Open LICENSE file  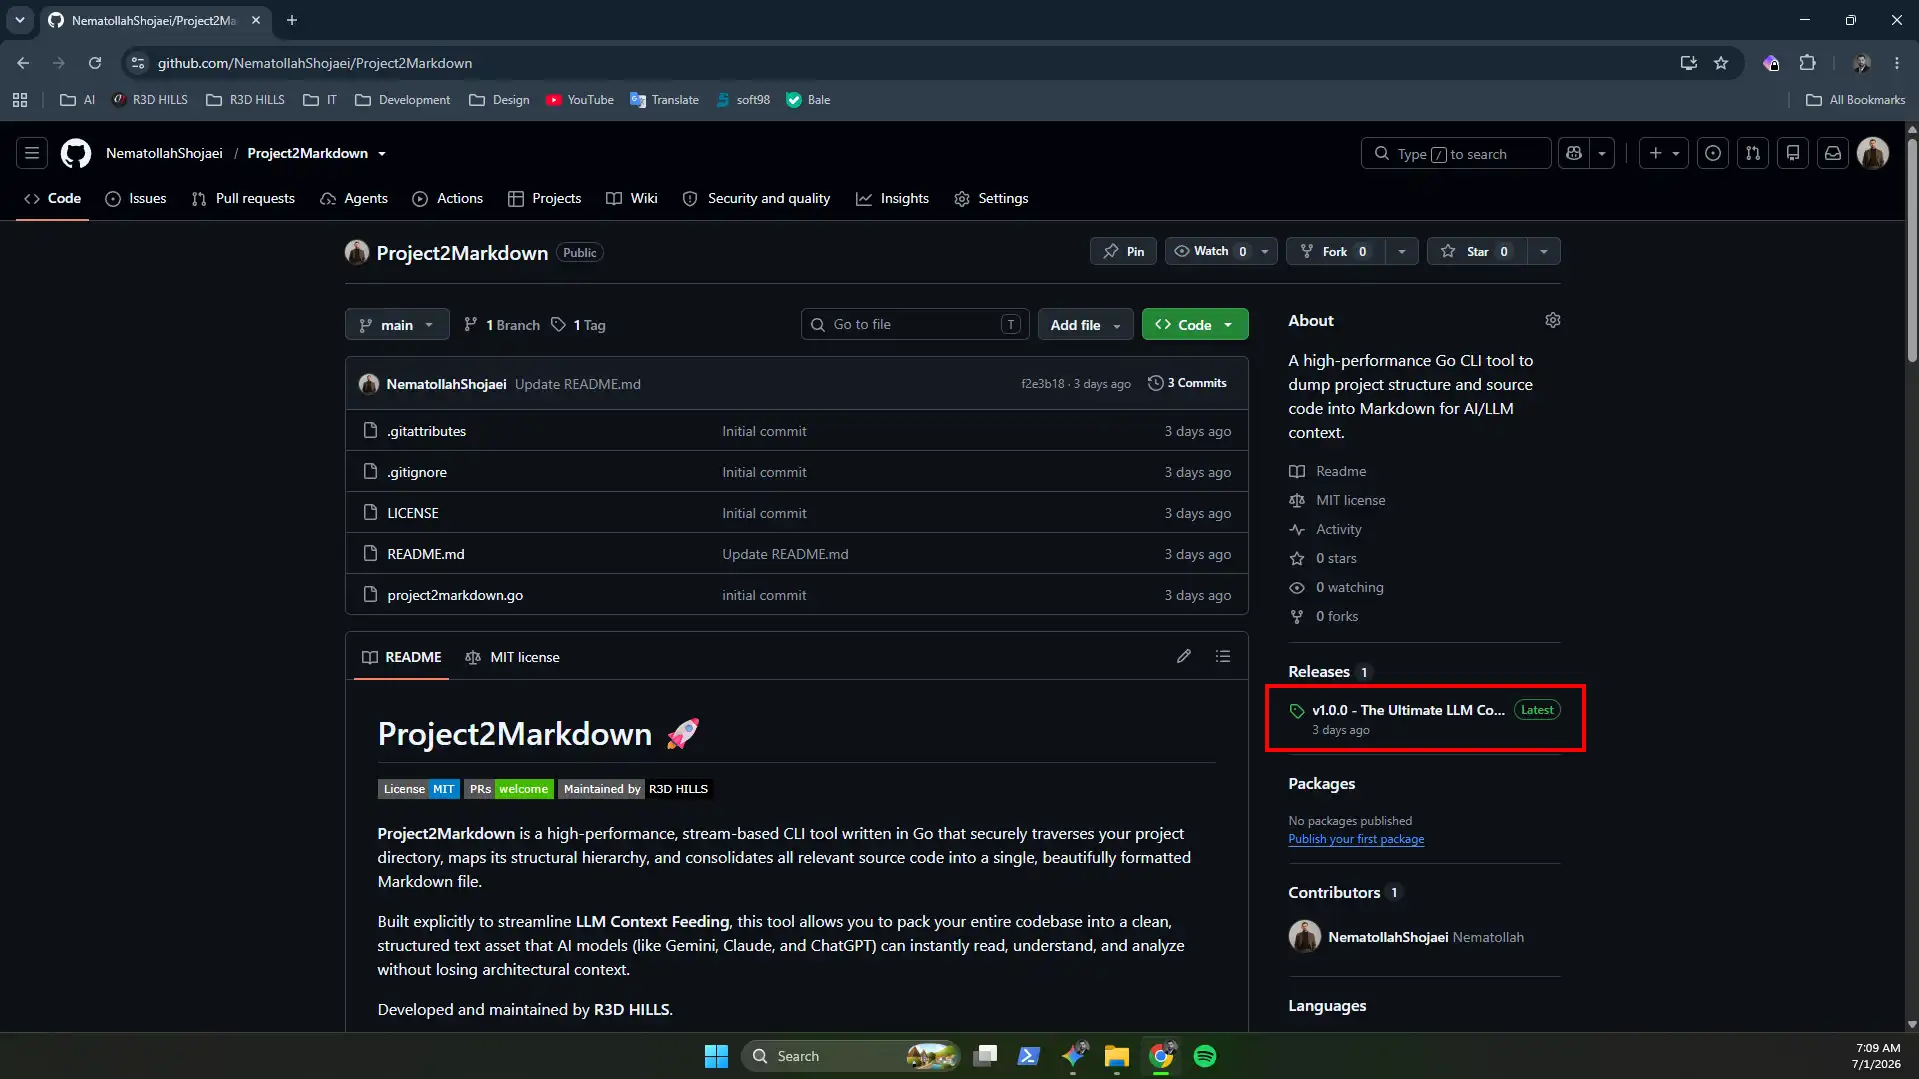click(413, 513)
